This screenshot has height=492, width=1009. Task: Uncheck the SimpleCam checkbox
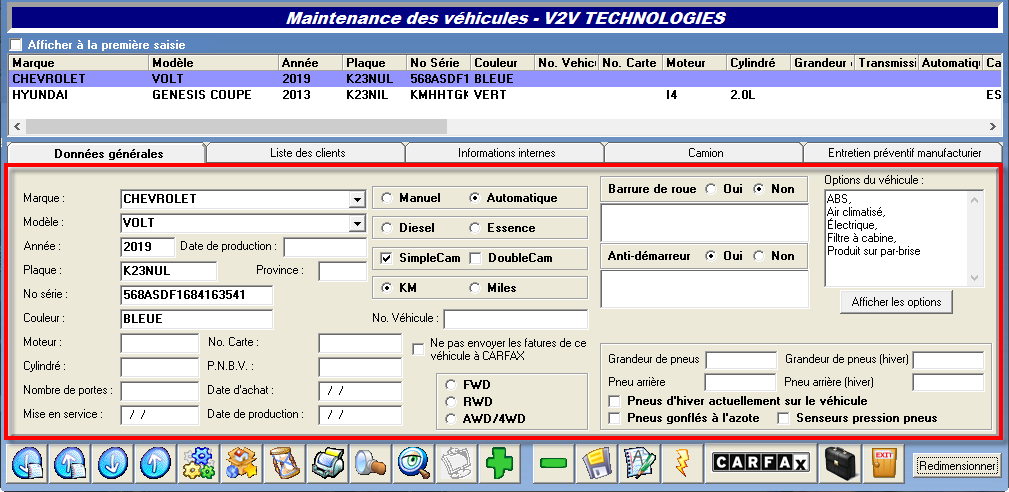coord(387,258)
